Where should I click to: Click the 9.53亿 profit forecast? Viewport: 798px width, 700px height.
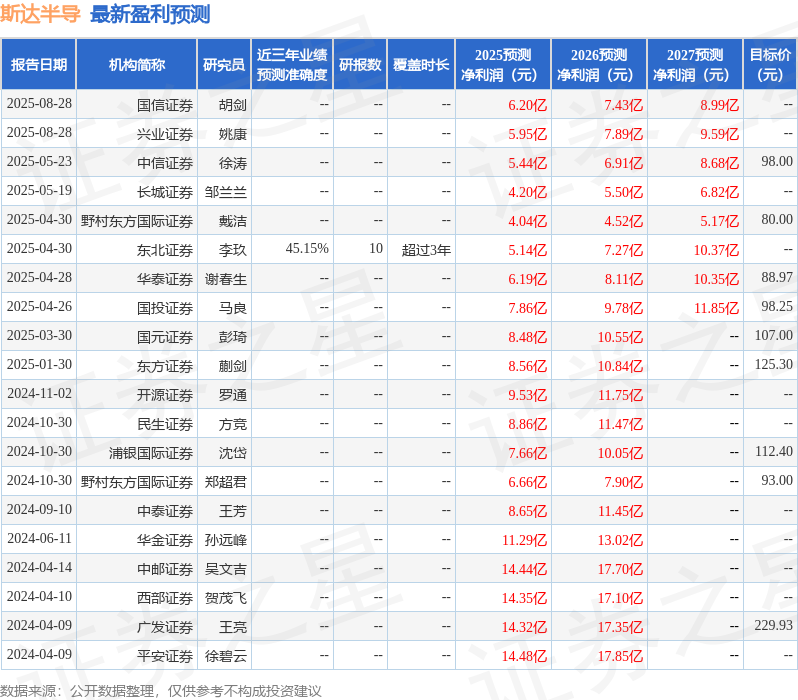[x=527, y=395]
